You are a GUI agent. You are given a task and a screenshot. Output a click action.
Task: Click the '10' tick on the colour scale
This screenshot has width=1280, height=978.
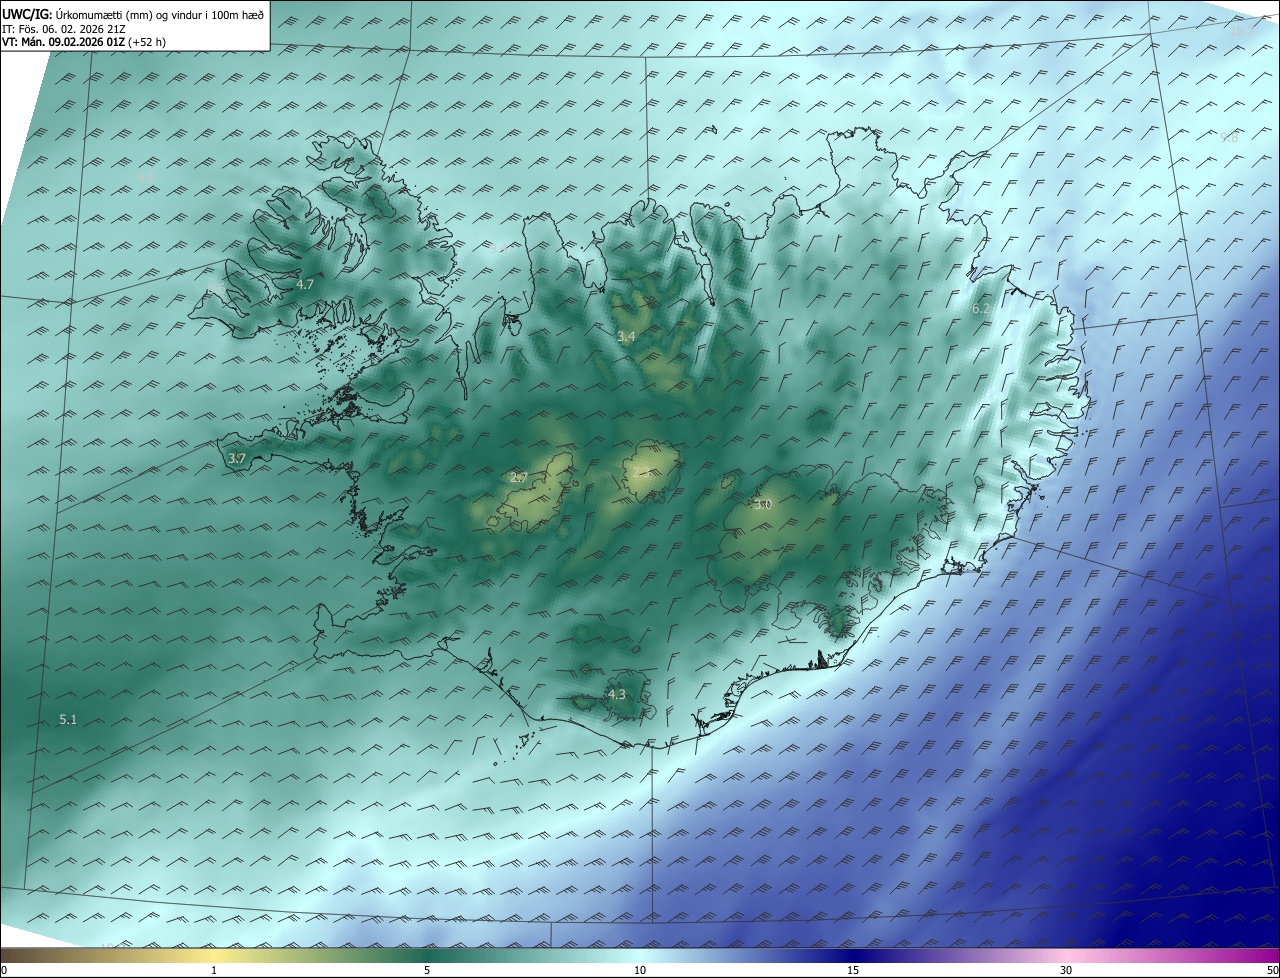(640, 970)
